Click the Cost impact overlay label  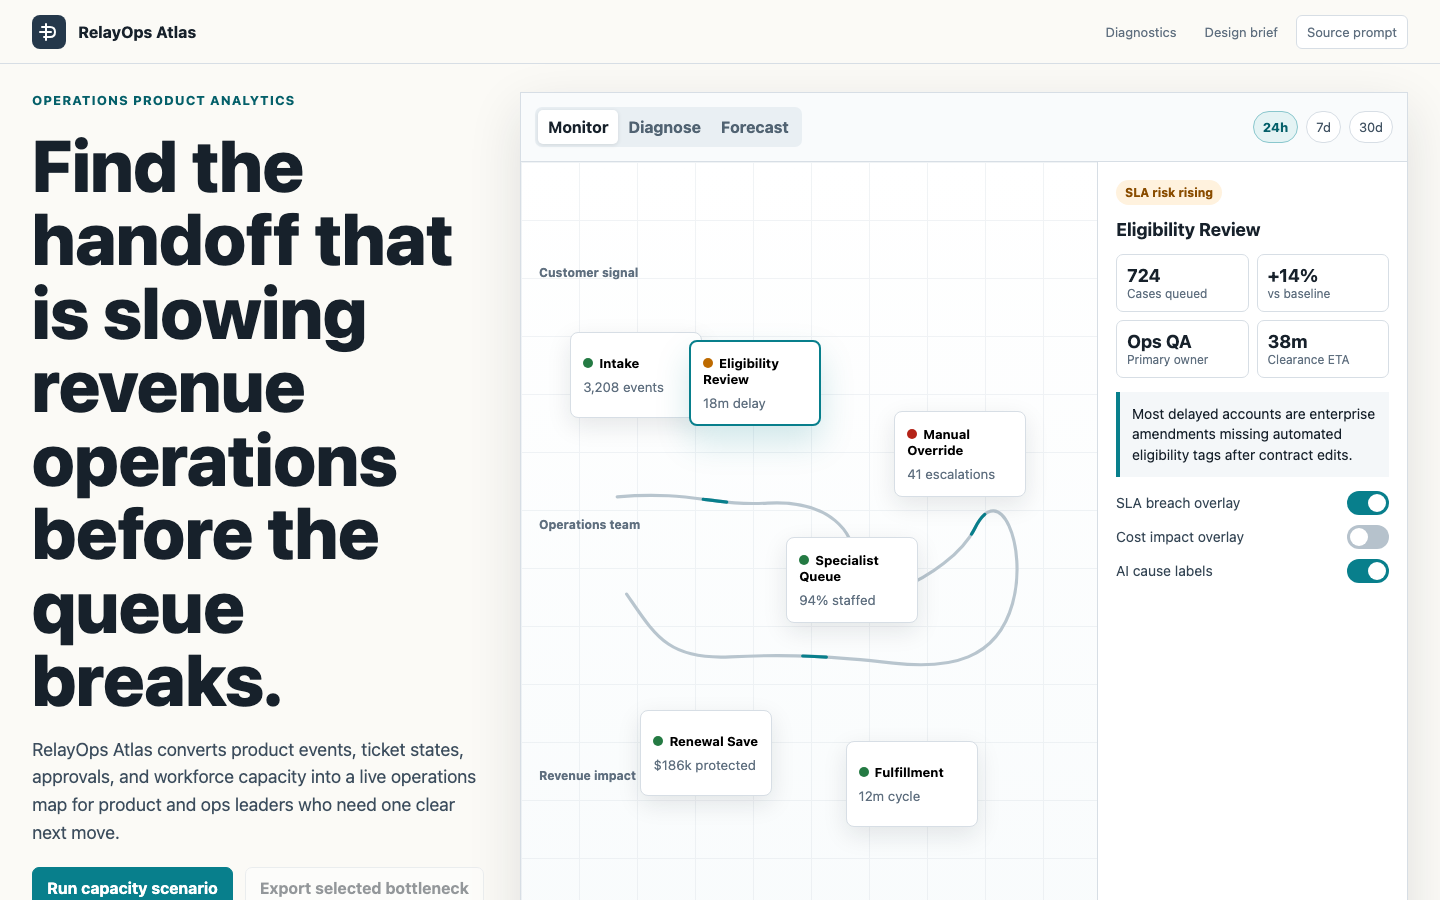tap(1180, 537)
